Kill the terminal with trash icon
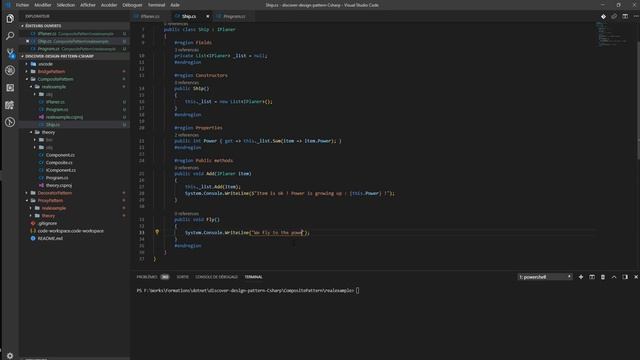Screen dimensions: 640x360 coord(603,277)
